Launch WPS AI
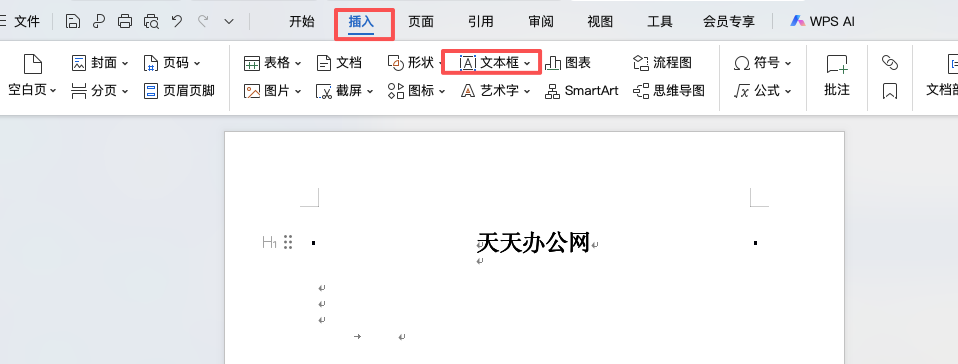The width and height of the screenshot is (958, 364). (x=822, y=22)
